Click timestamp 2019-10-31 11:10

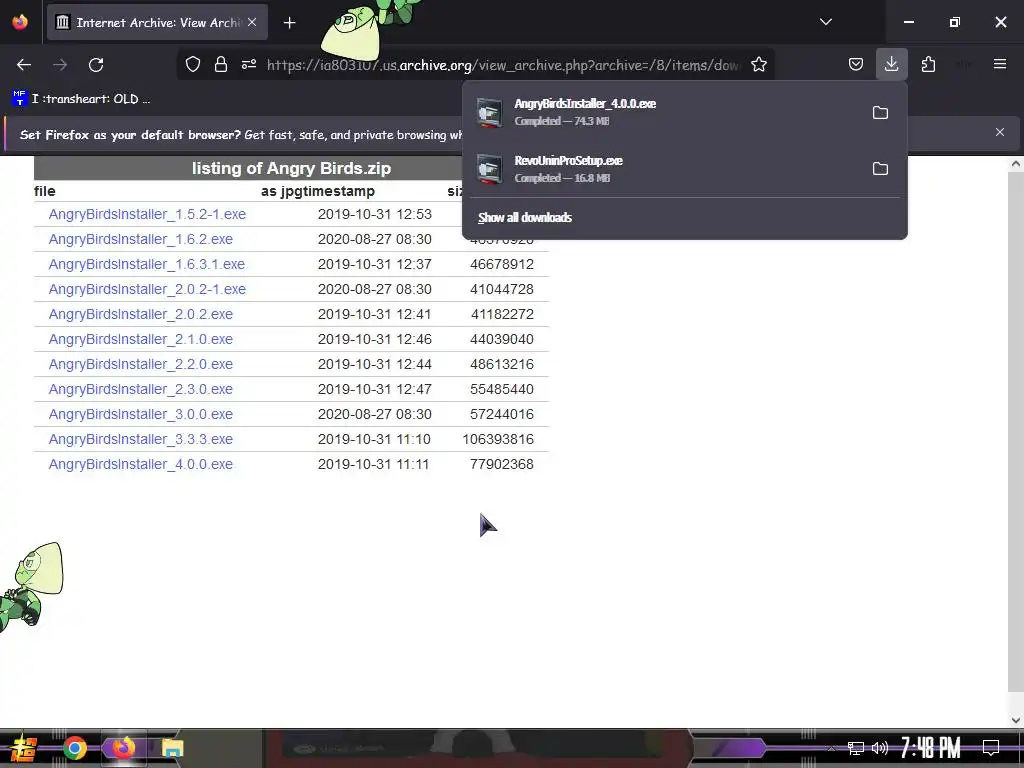374,440
